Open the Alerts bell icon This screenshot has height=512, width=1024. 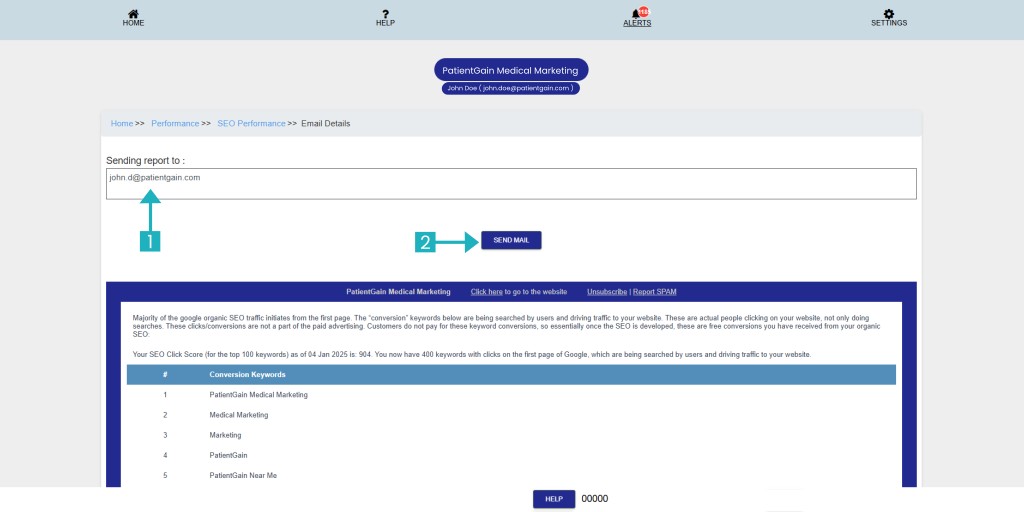(x=636, y=14)
